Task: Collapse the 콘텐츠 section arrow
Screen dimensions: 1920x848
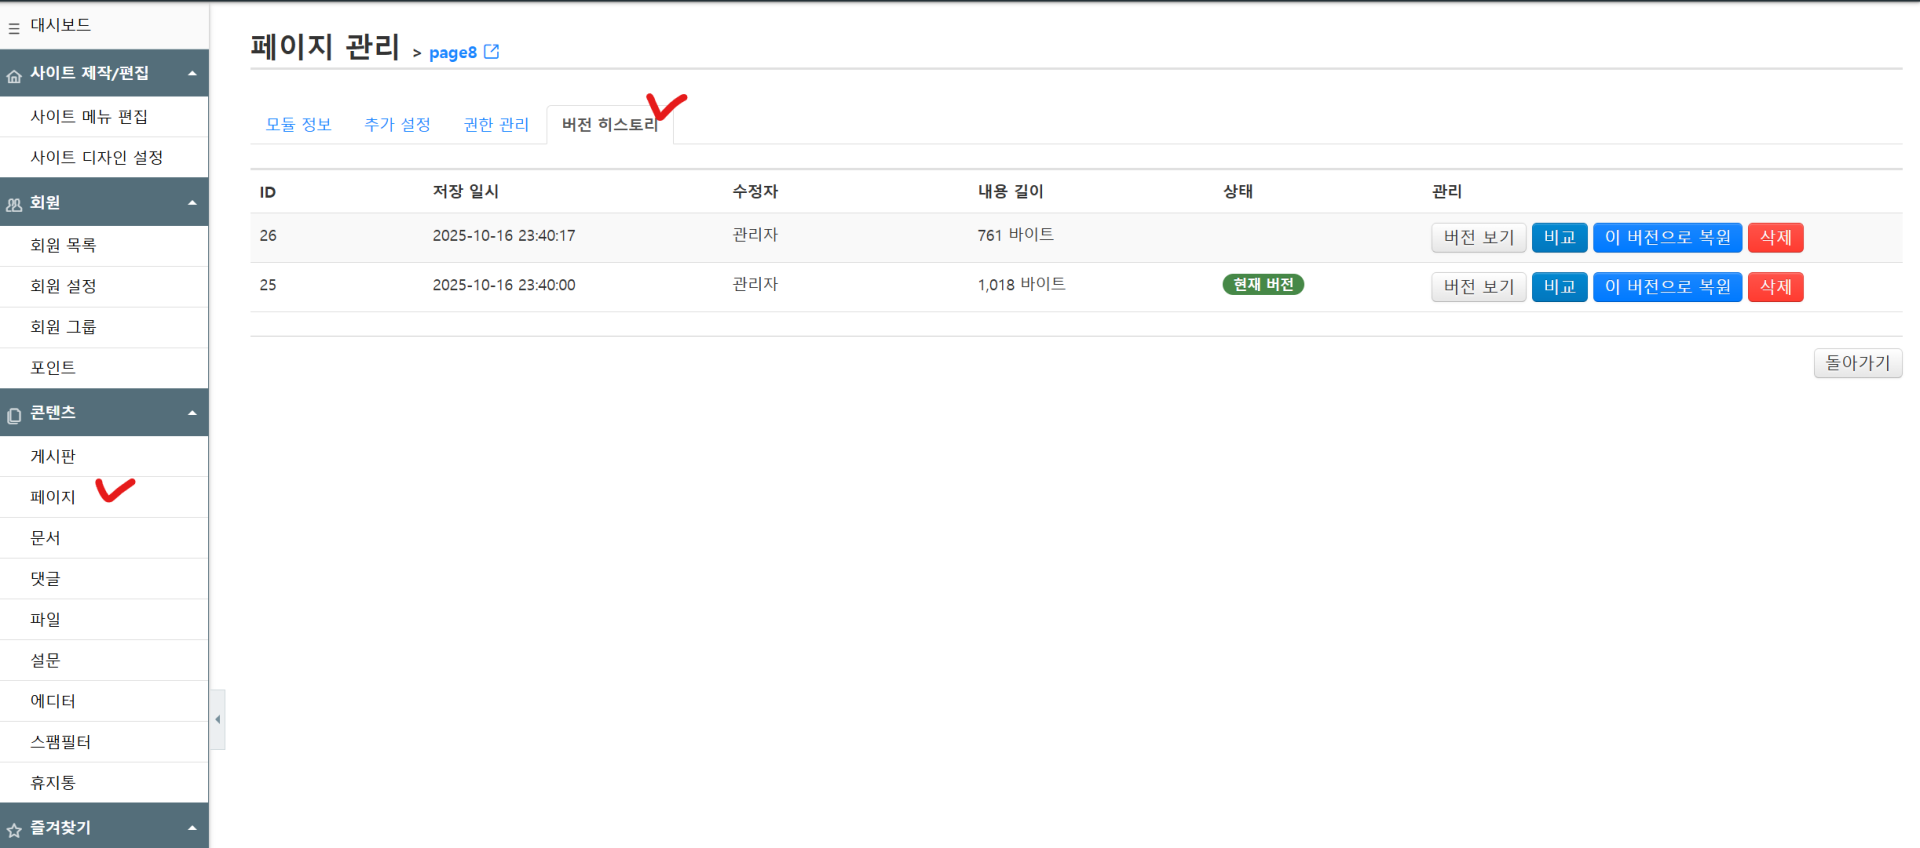Action: (x=192, y=413)
